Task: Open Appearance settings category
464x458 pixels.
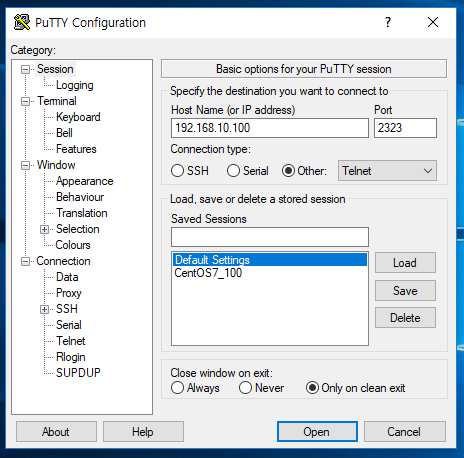Action: tap(85, 181)
